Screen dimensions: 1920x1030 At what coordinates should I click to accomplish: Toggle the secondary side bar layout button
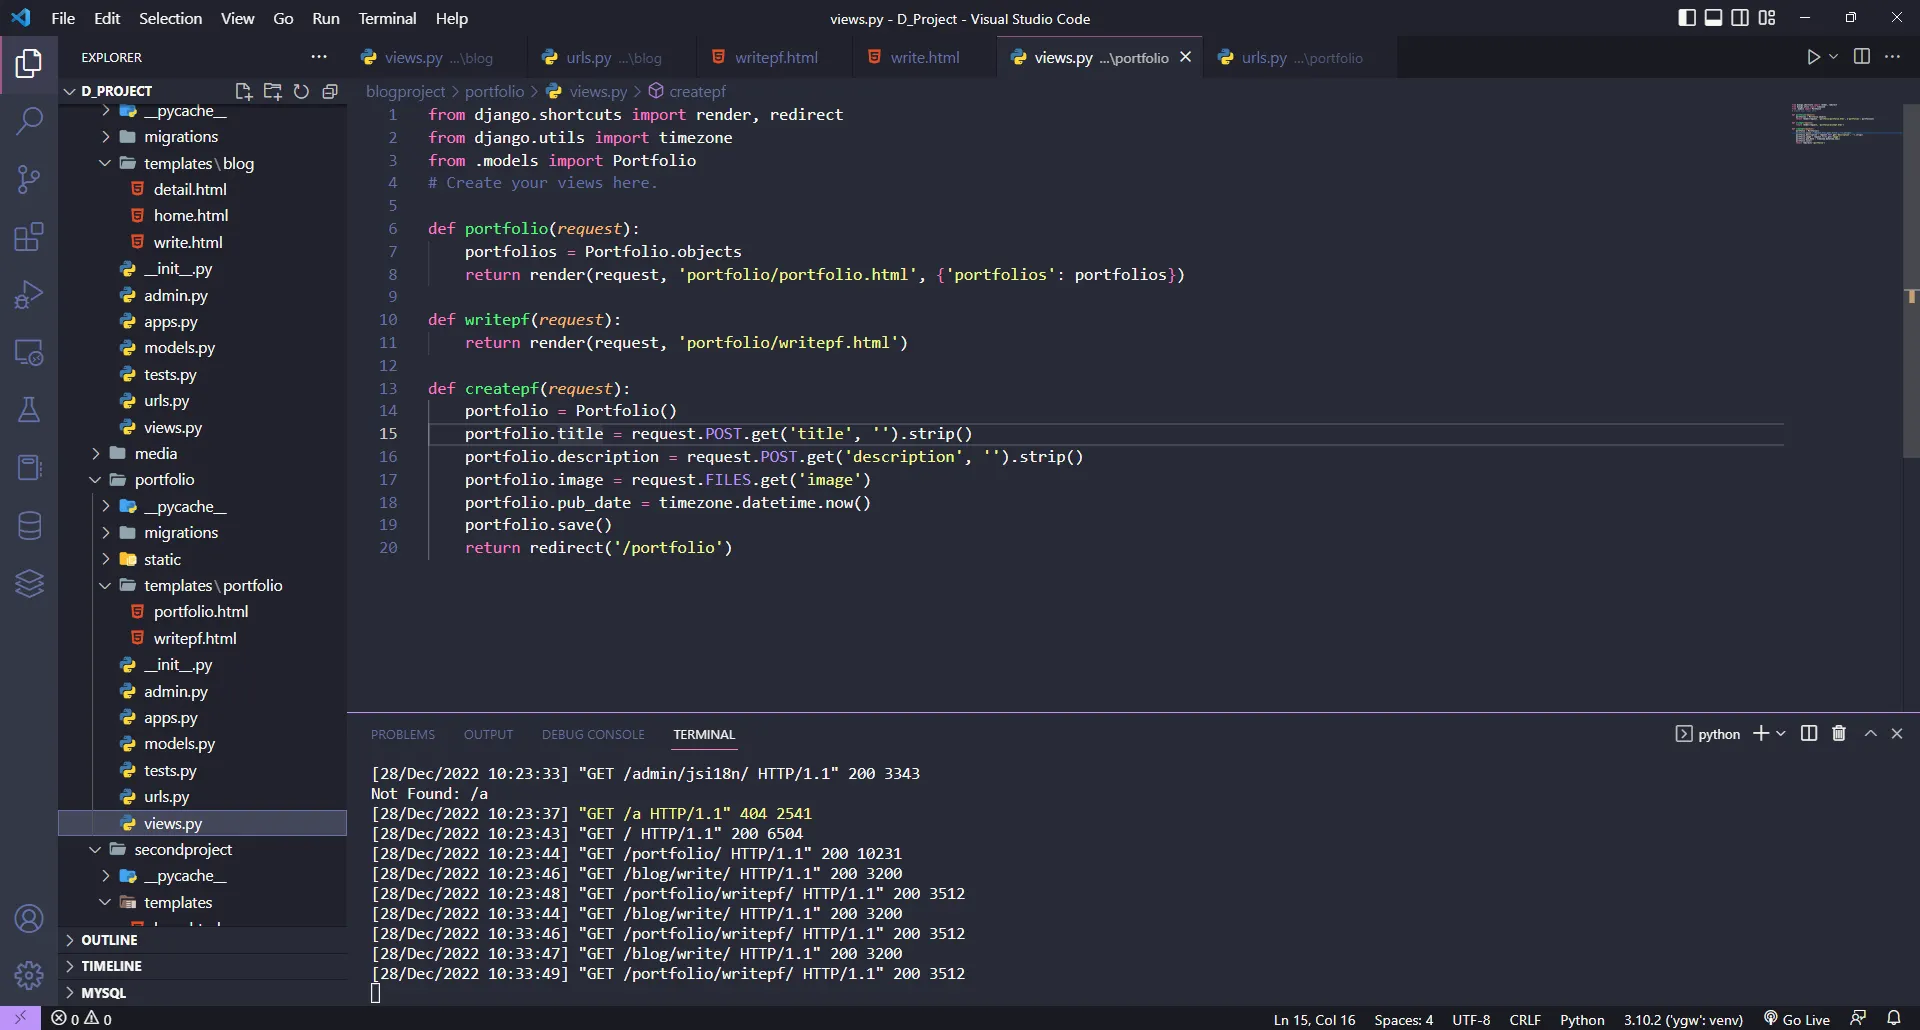click(1740, 18)
